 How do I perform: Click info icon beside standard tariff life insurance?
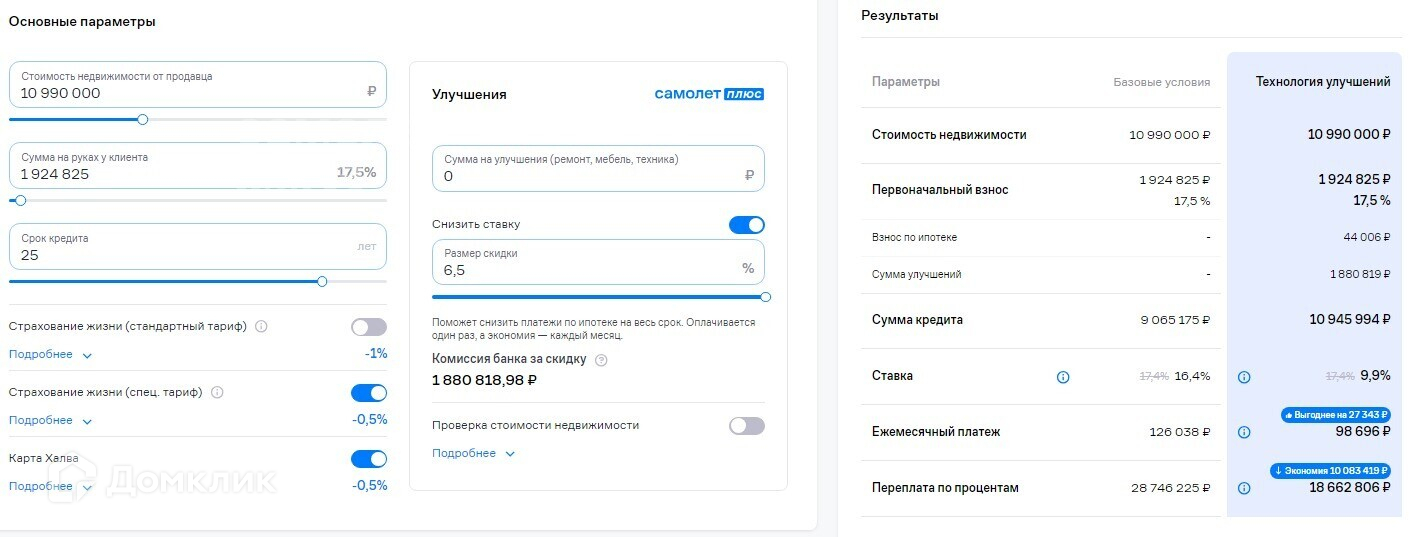(261, 327)
